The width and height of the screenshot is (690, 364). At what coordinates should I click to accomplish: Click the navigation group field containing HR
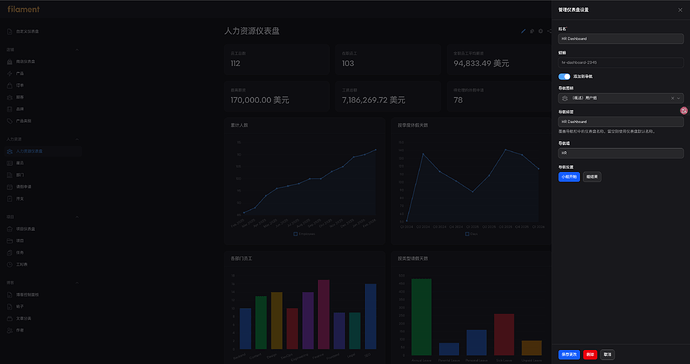coord(621,153)
